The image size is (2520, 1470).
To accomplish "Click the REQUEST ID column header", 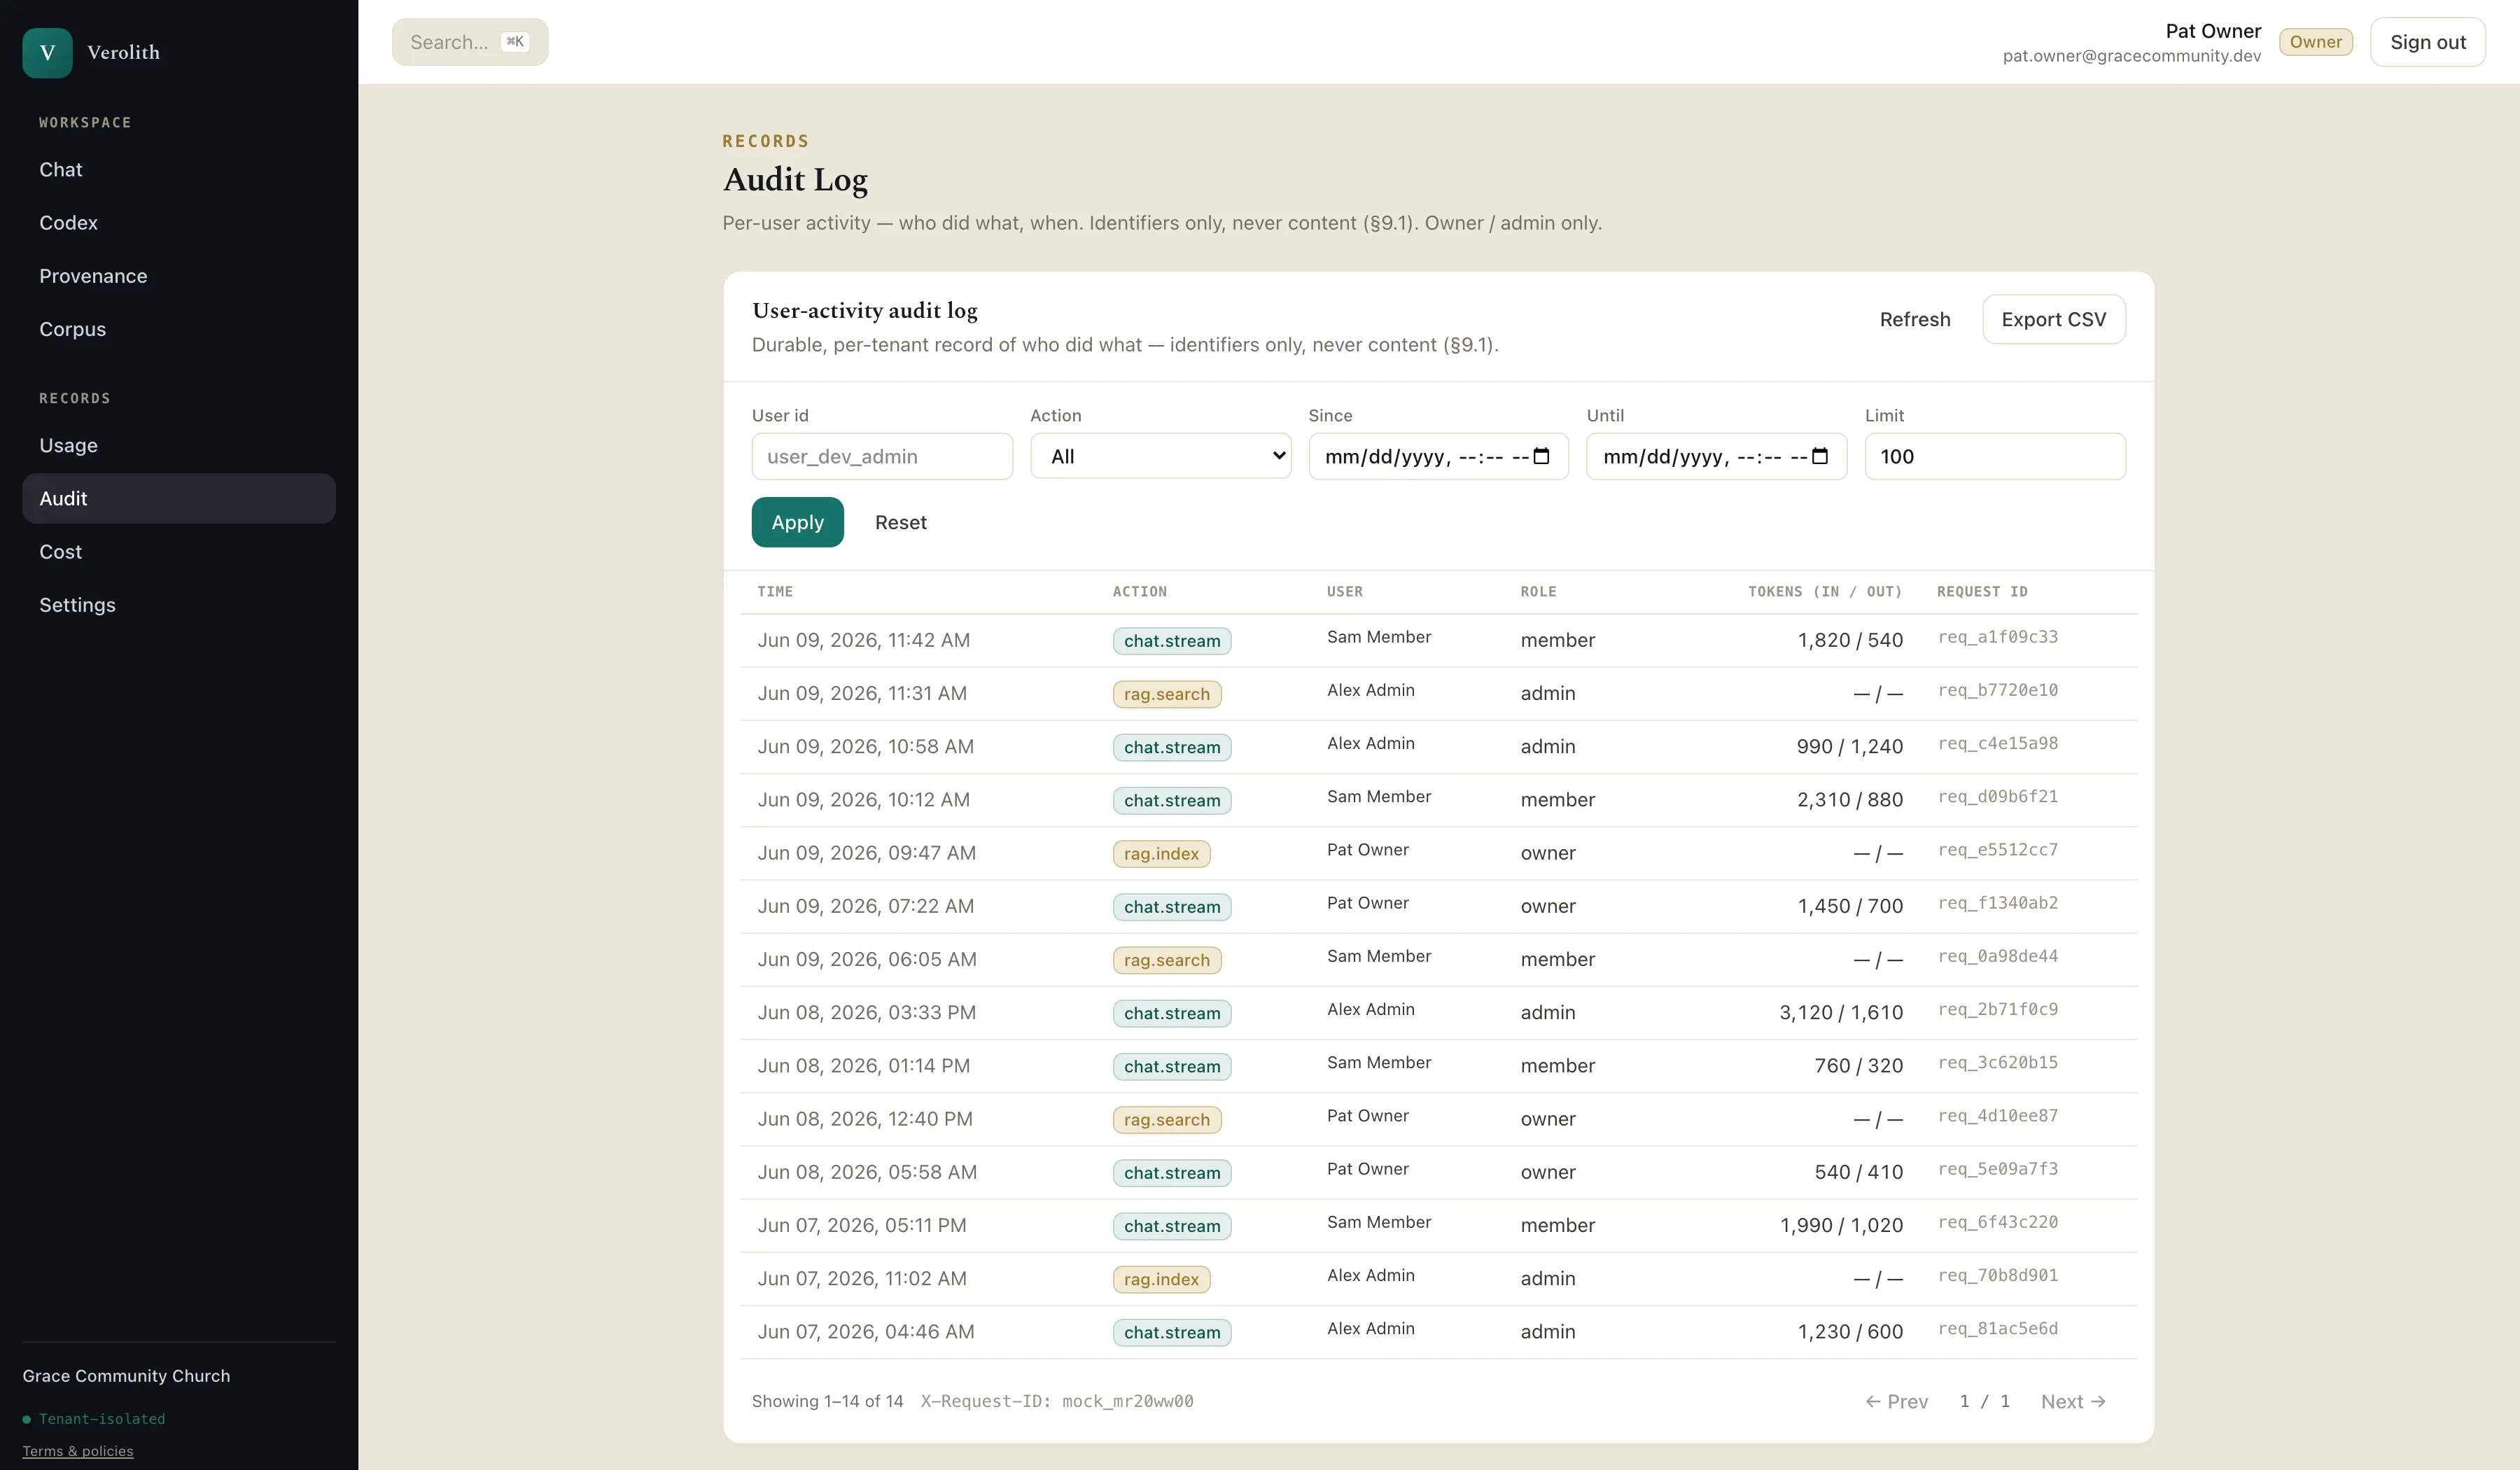I will tap(1982, 591).
